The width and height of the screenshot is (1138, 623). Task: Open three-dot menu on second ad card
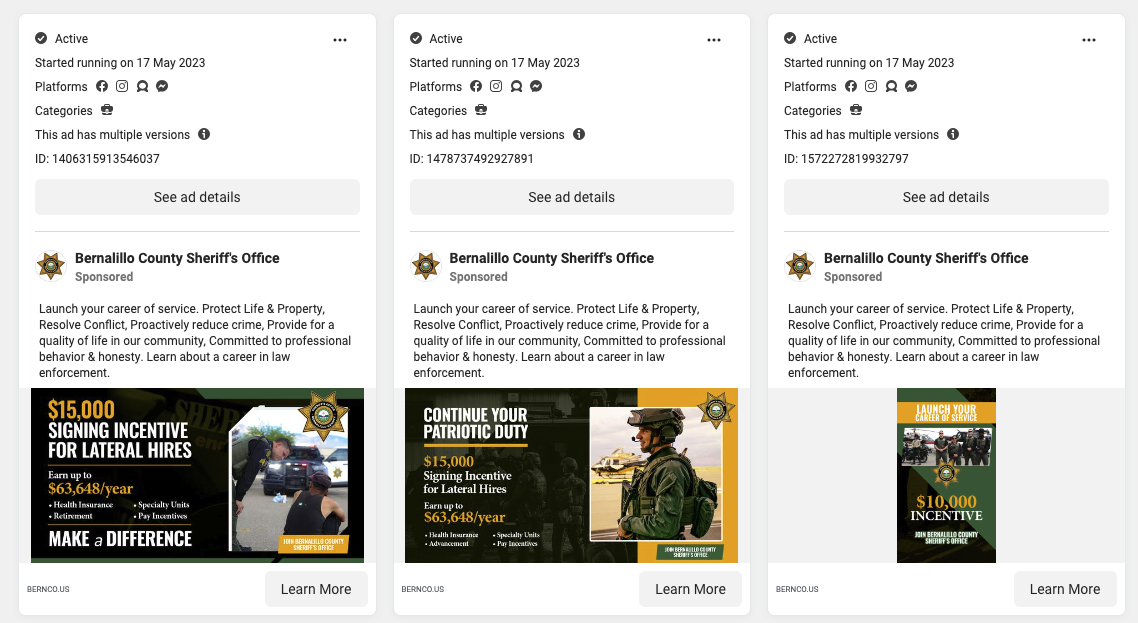(x=714, y=40)
